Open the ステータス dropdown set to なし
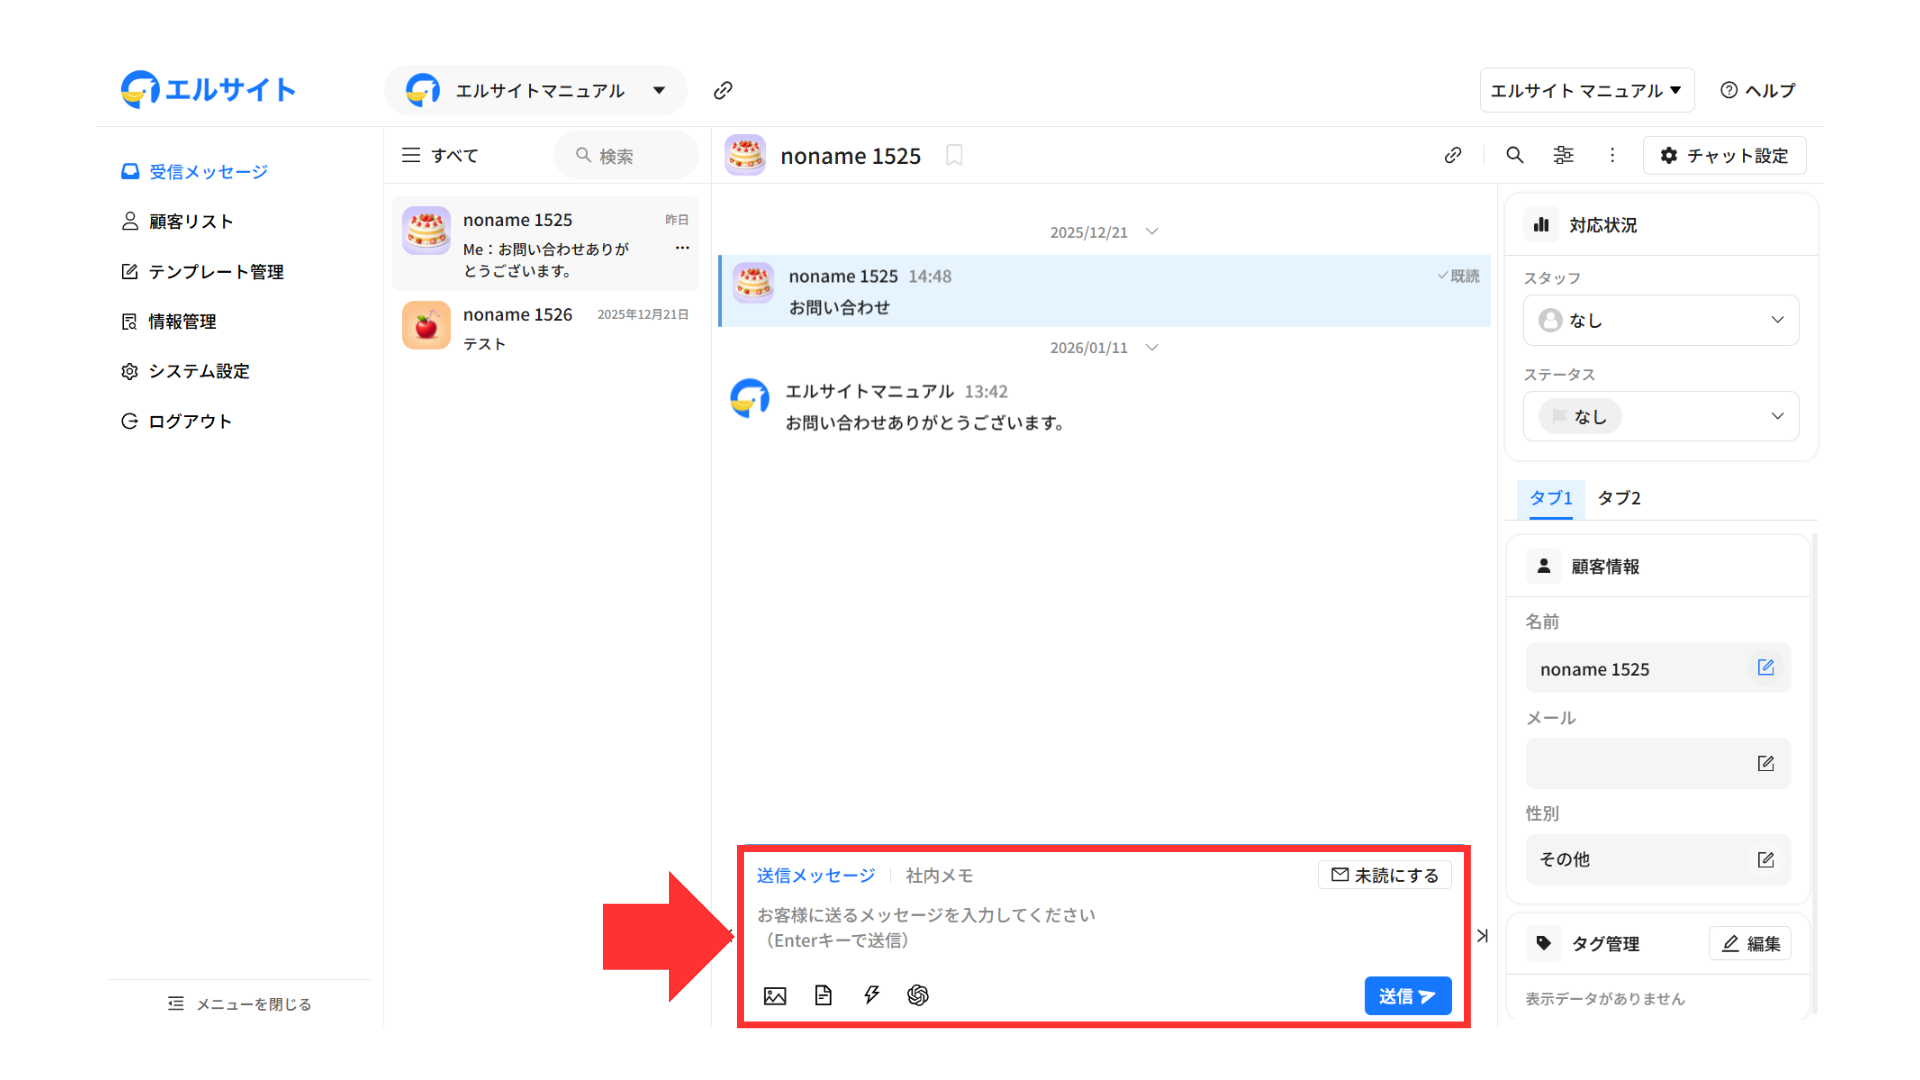The height and width of the screenshot is (1080, 1920). click(1660, 416)
